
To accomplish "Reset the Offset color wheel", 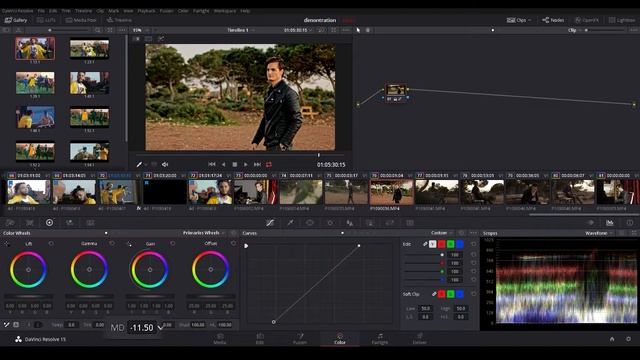I will pos(233,244).
